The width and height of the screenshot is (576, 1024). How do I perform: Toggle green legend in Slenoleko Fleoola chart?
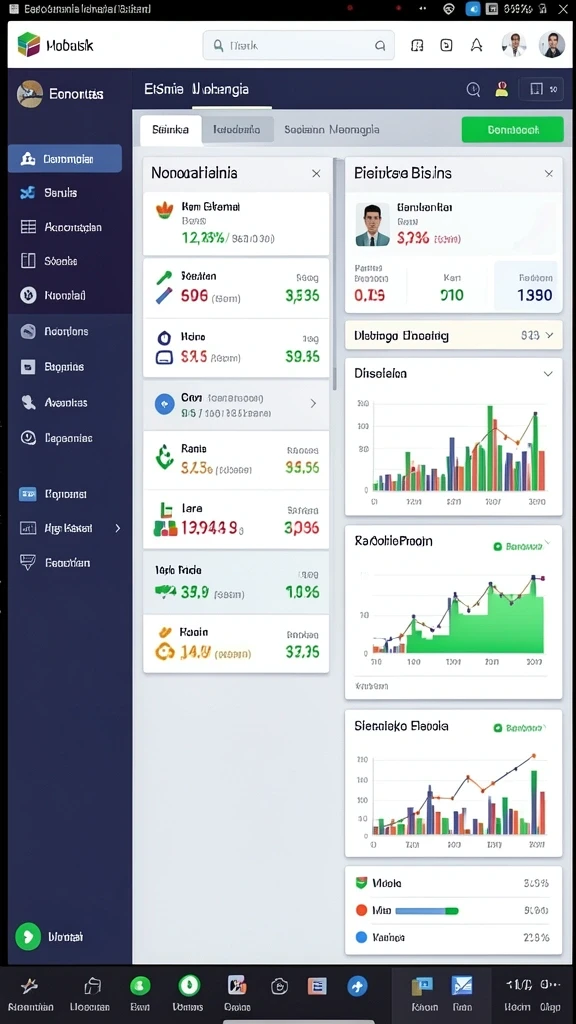[518, 727]
